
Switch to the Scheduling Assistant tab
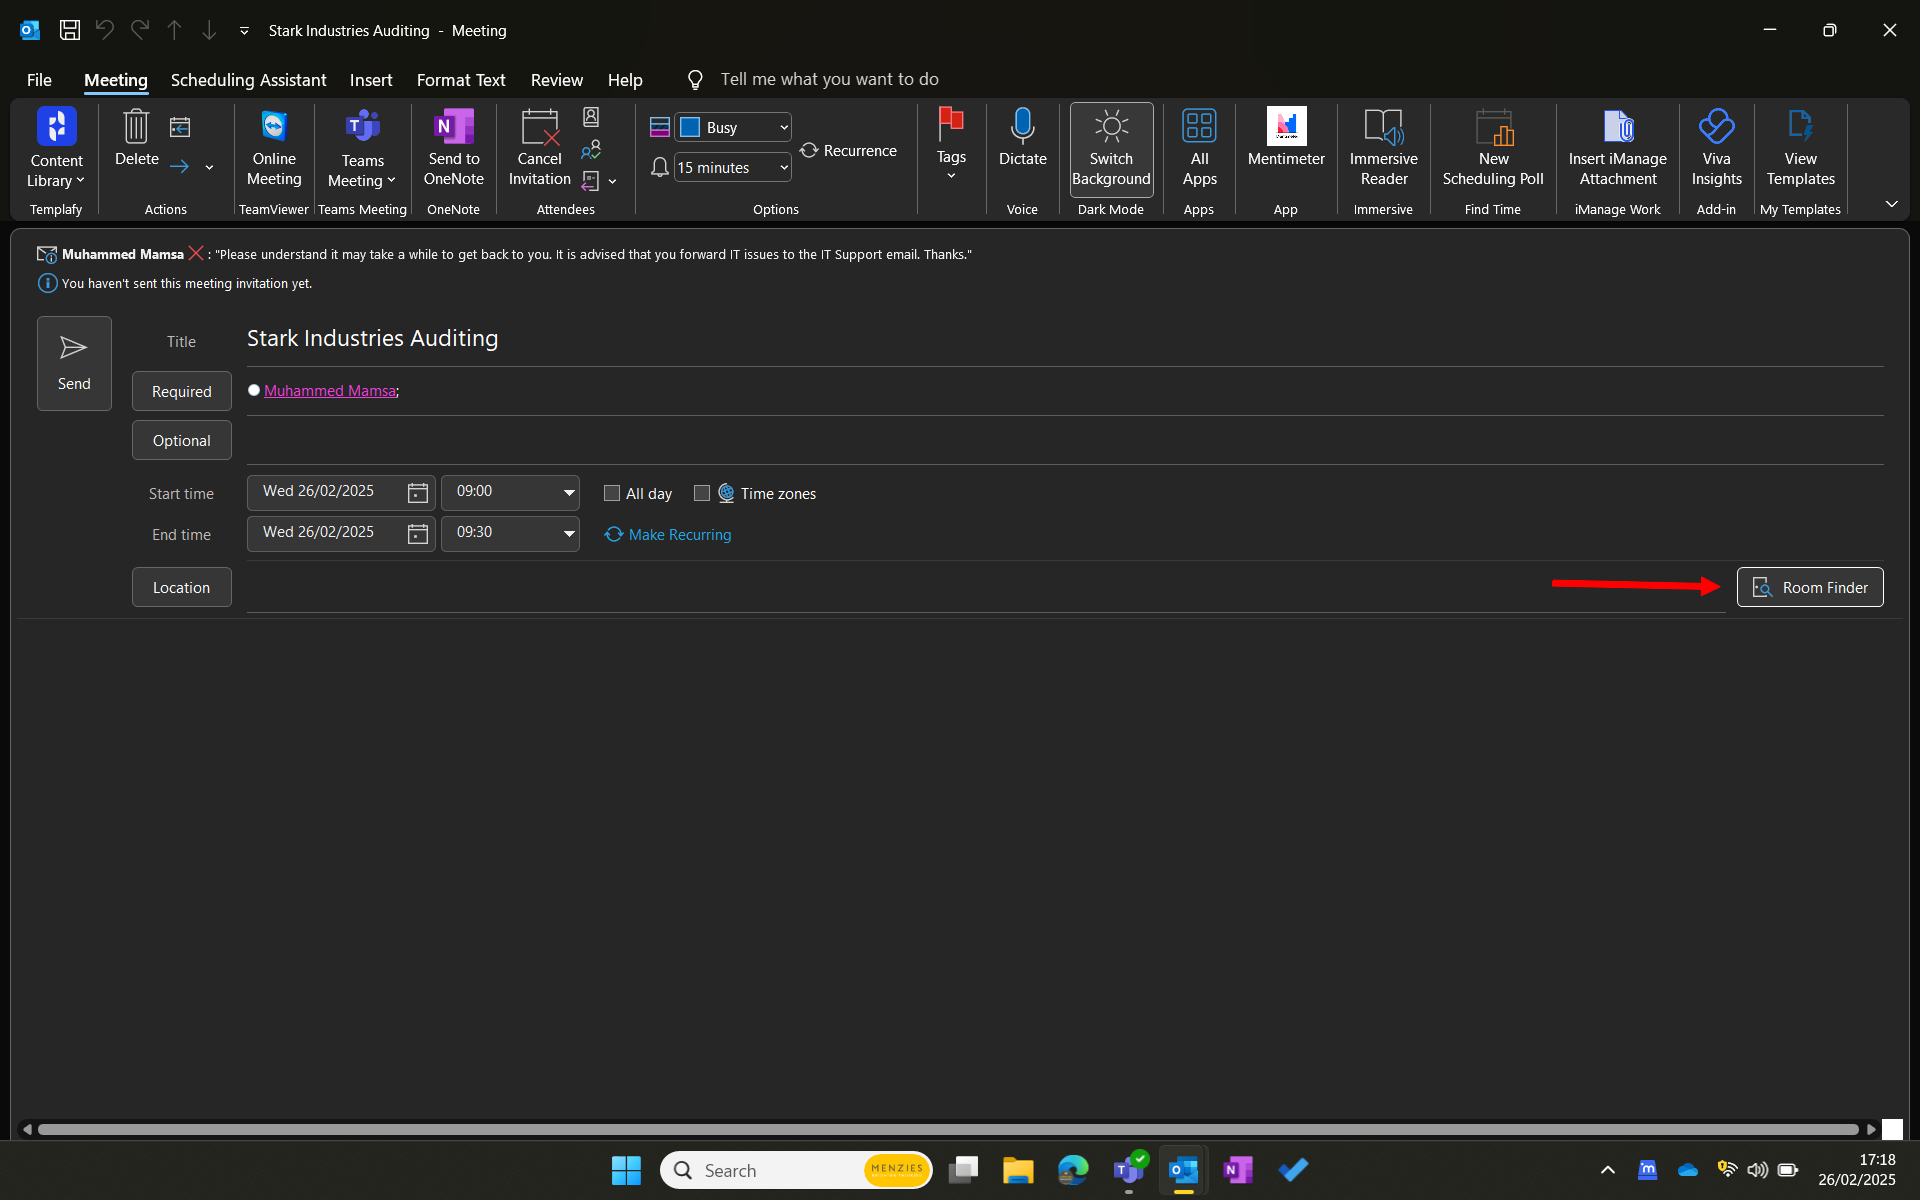248,80
